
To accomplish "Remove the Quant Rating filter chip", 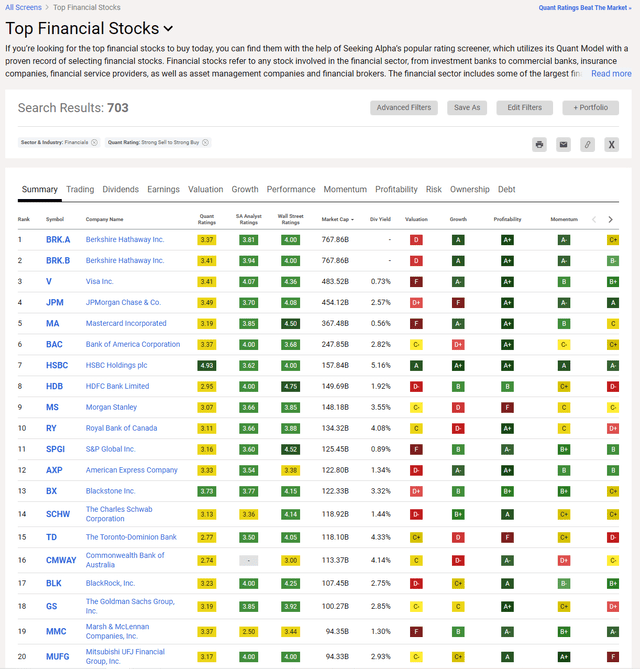I will [205, 143].
